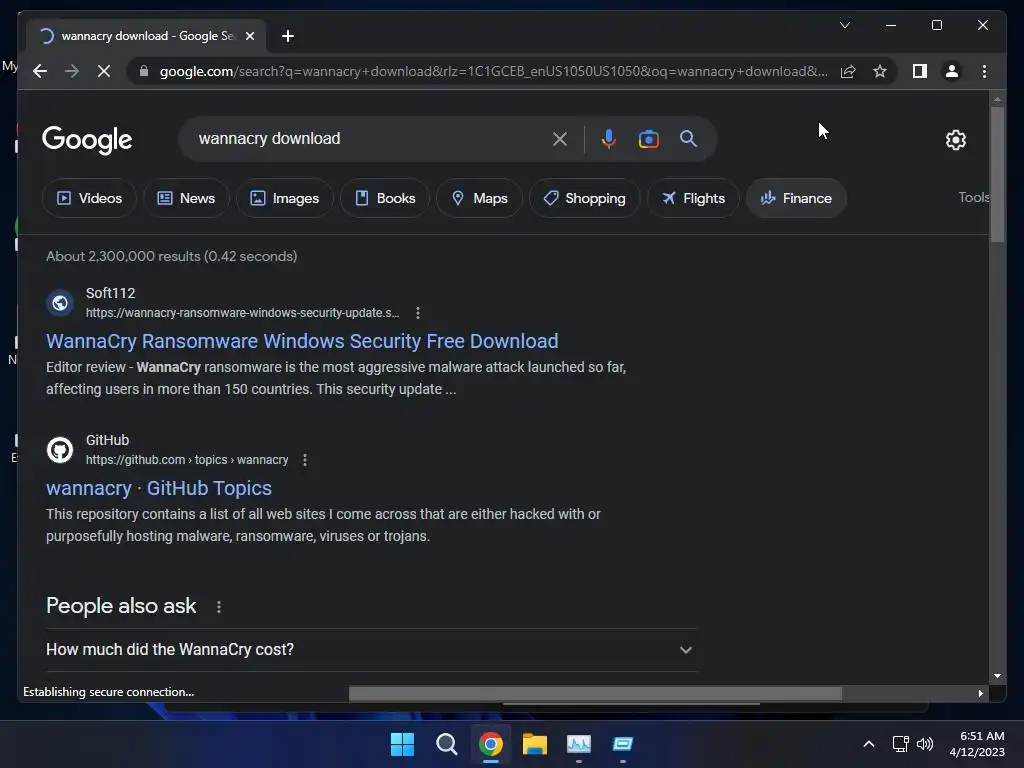Viewport: 1024px width, 768px height.
Task: Filter results by Images
Action: 285,198
